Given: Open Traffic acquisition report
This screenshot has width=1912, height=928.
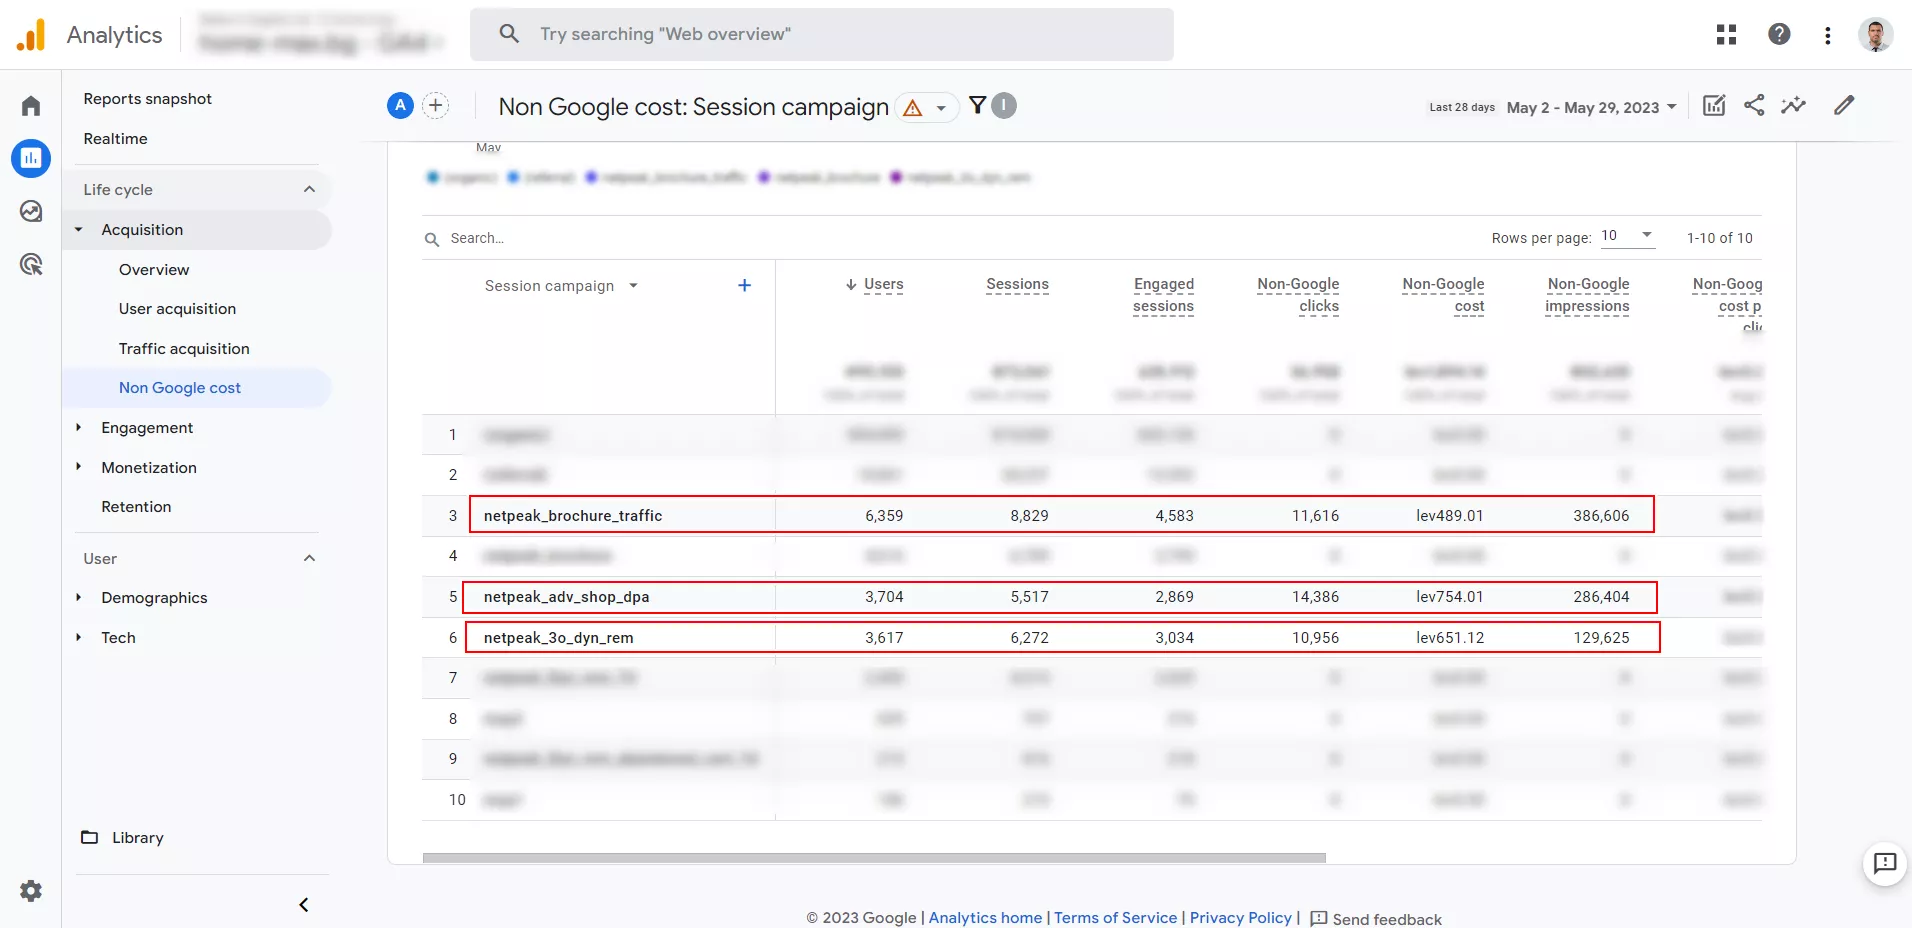Looking at the screenshot, I should coord(184,348).
